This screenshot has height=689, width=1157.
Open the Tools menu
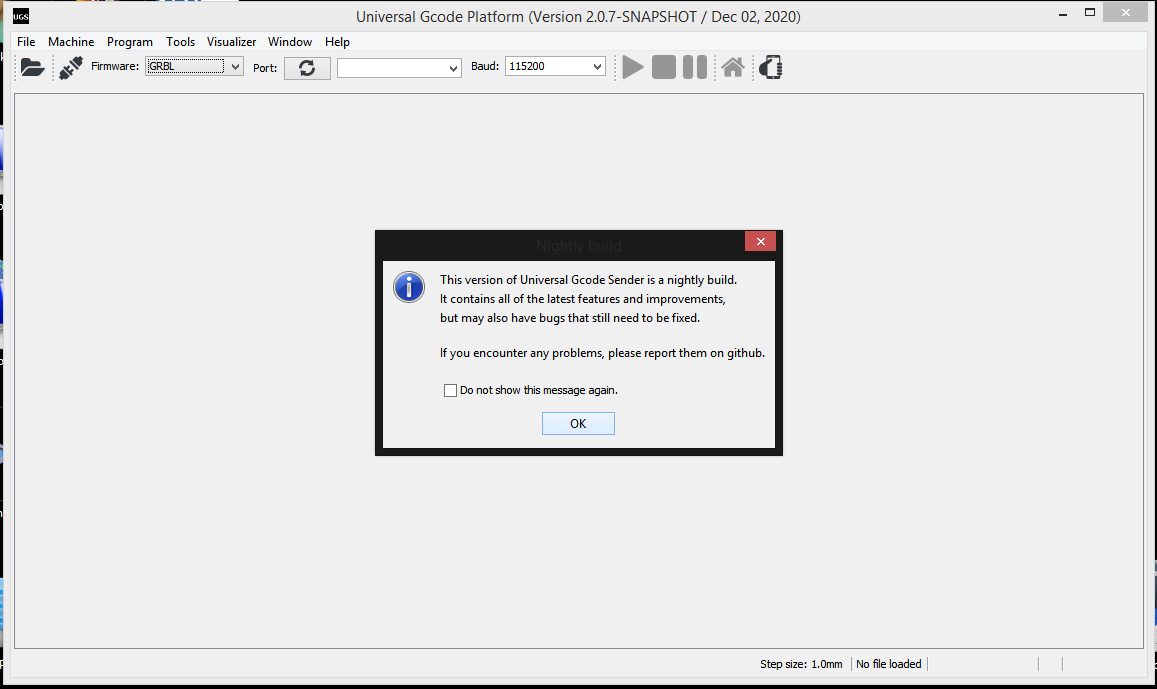(x=180, y=42)
